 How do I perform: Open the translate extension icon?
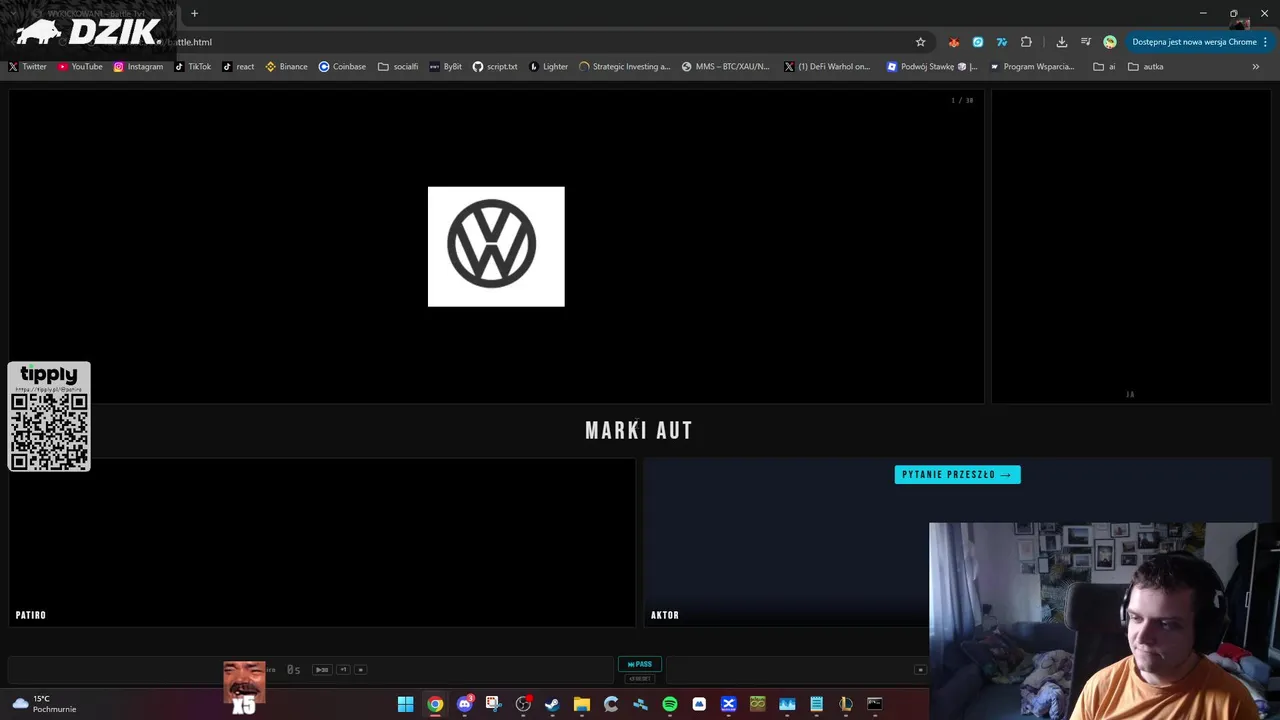1002,42
